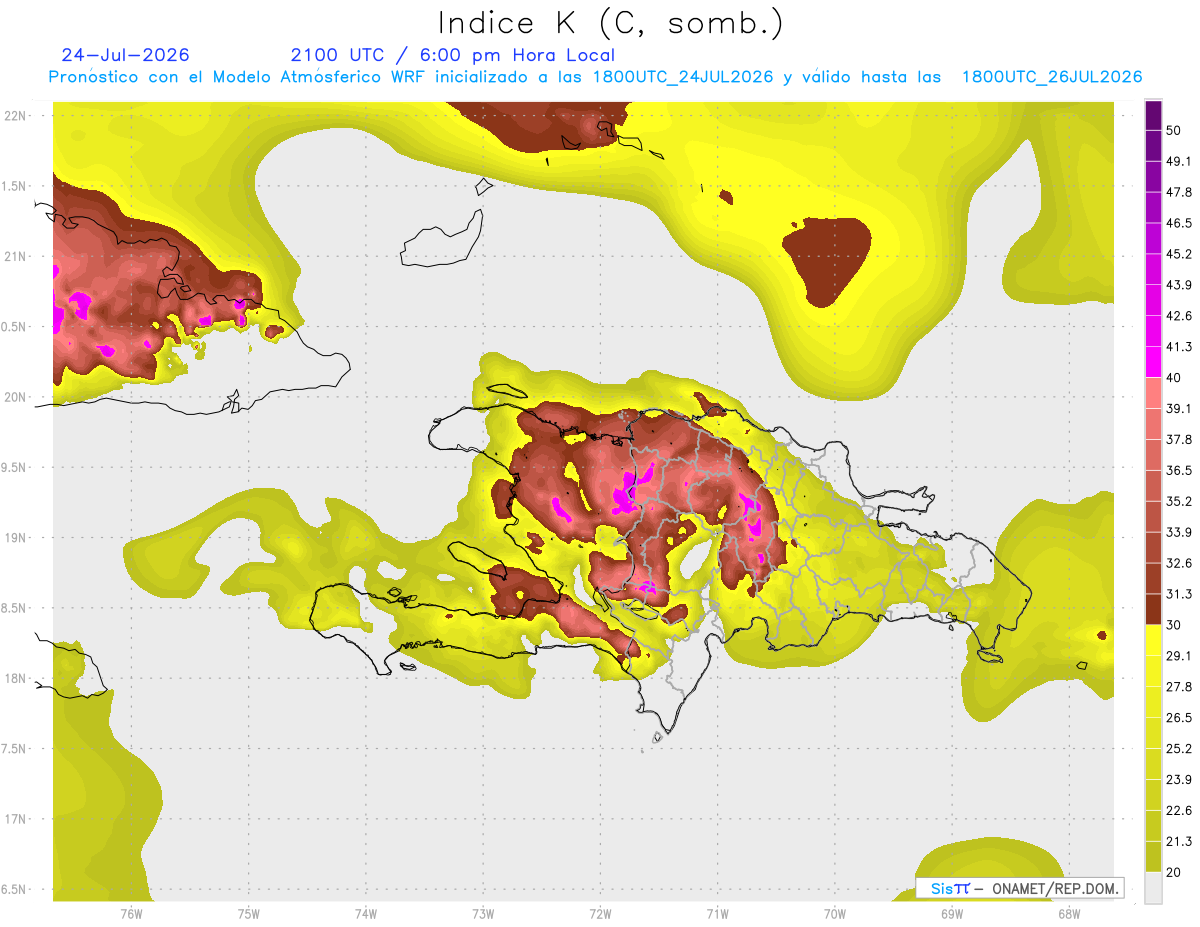Click the "37.8" color scale label
The image size is (1200, 927).
pos(1179,439)
